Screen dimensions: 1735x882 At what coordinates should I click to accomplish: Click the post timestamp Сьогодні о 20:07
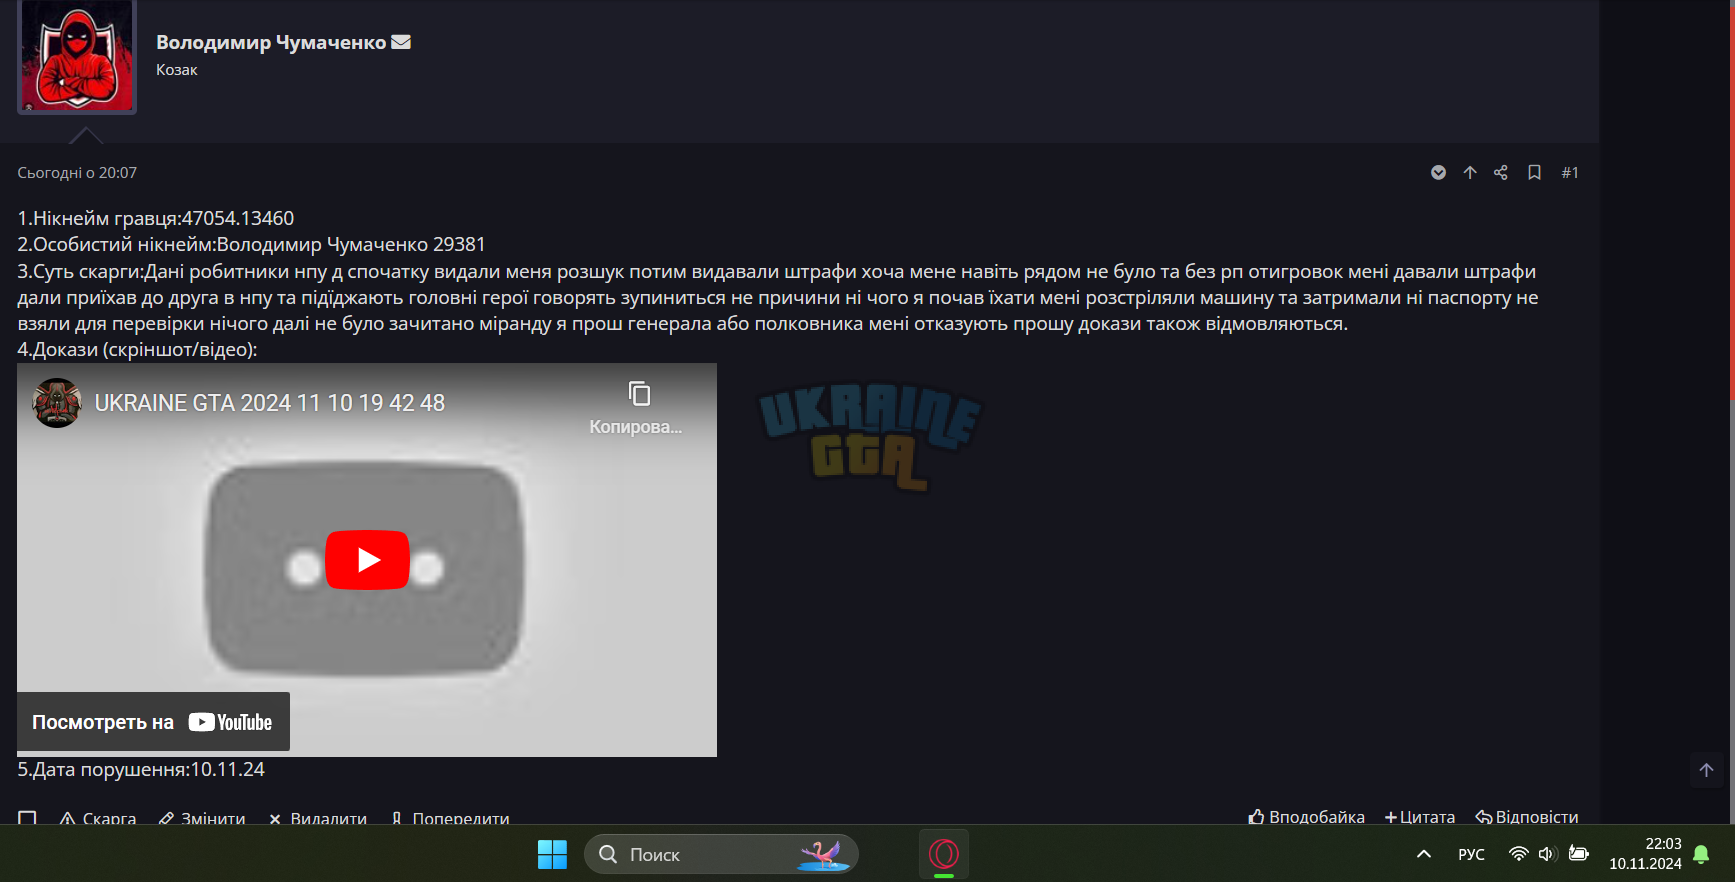pos(77,172)
